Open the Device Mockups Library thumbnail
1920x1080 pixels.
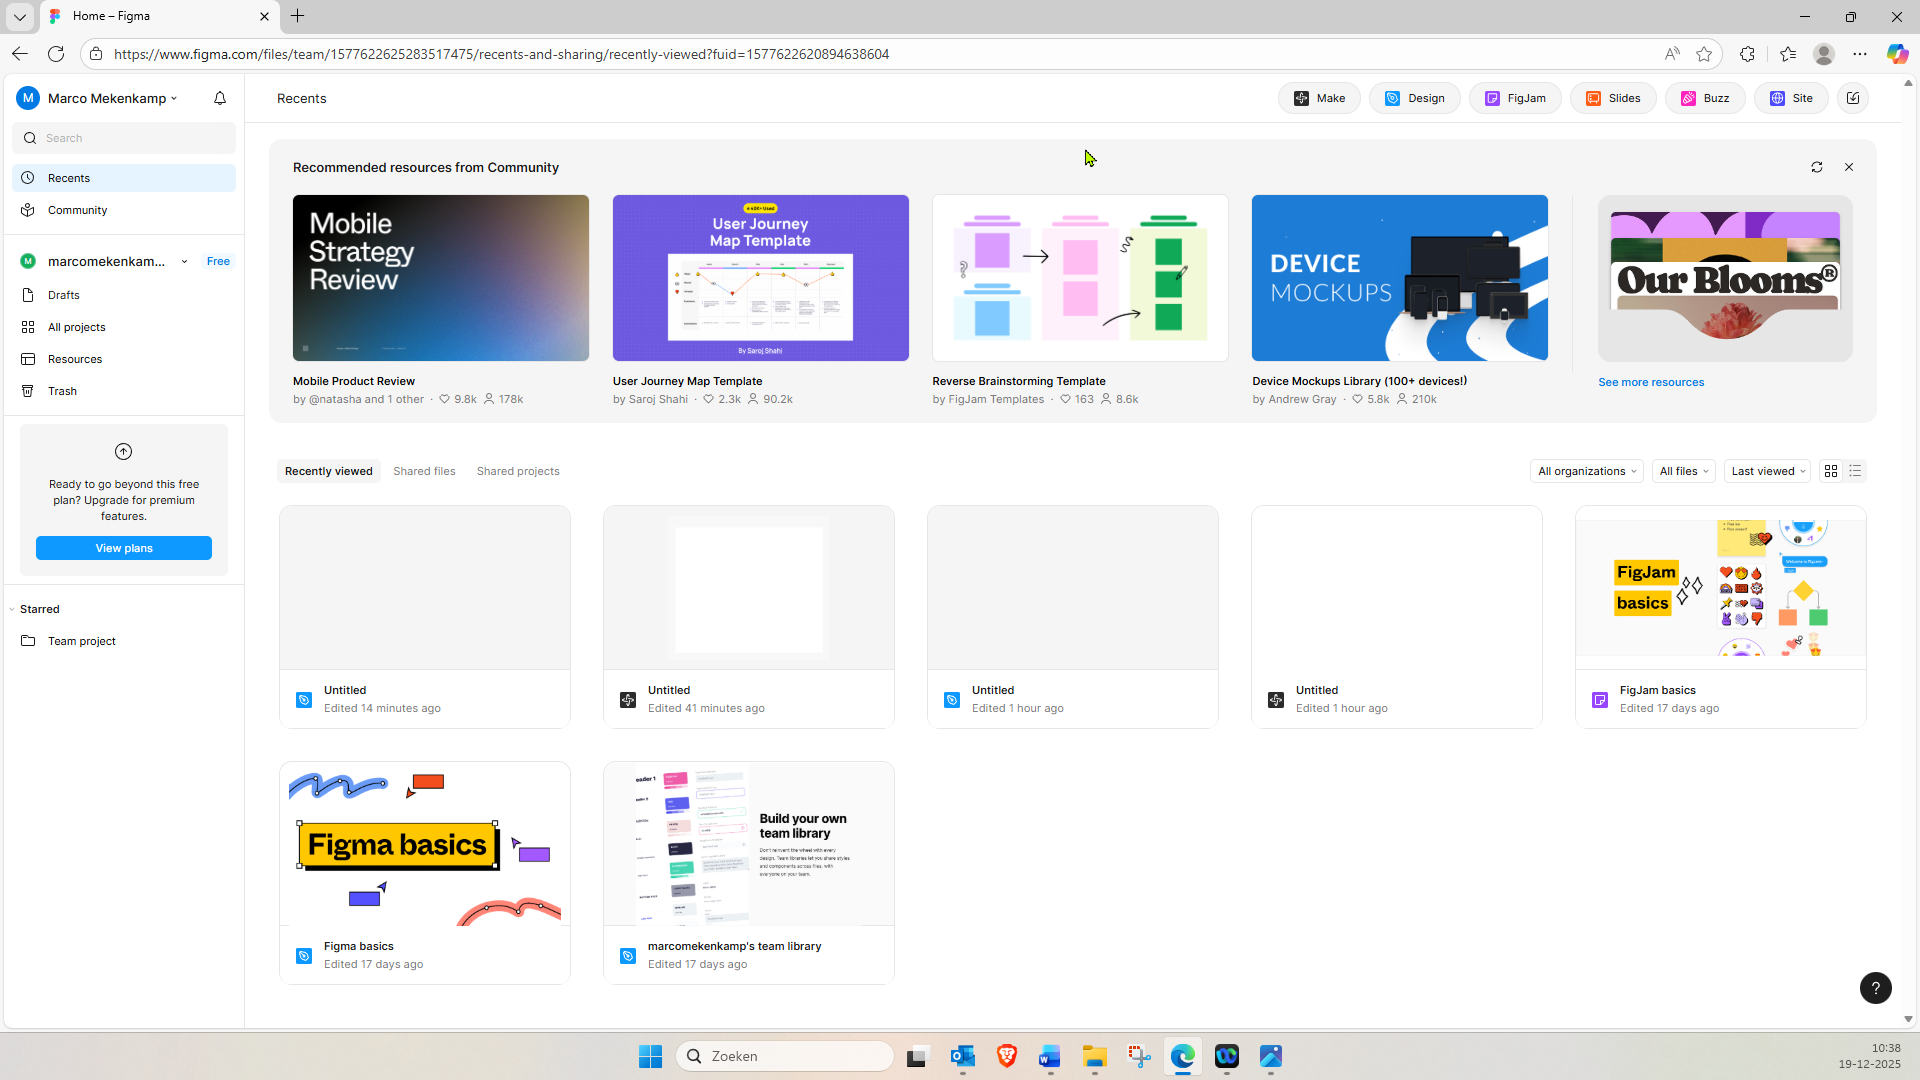point(1400,278)
